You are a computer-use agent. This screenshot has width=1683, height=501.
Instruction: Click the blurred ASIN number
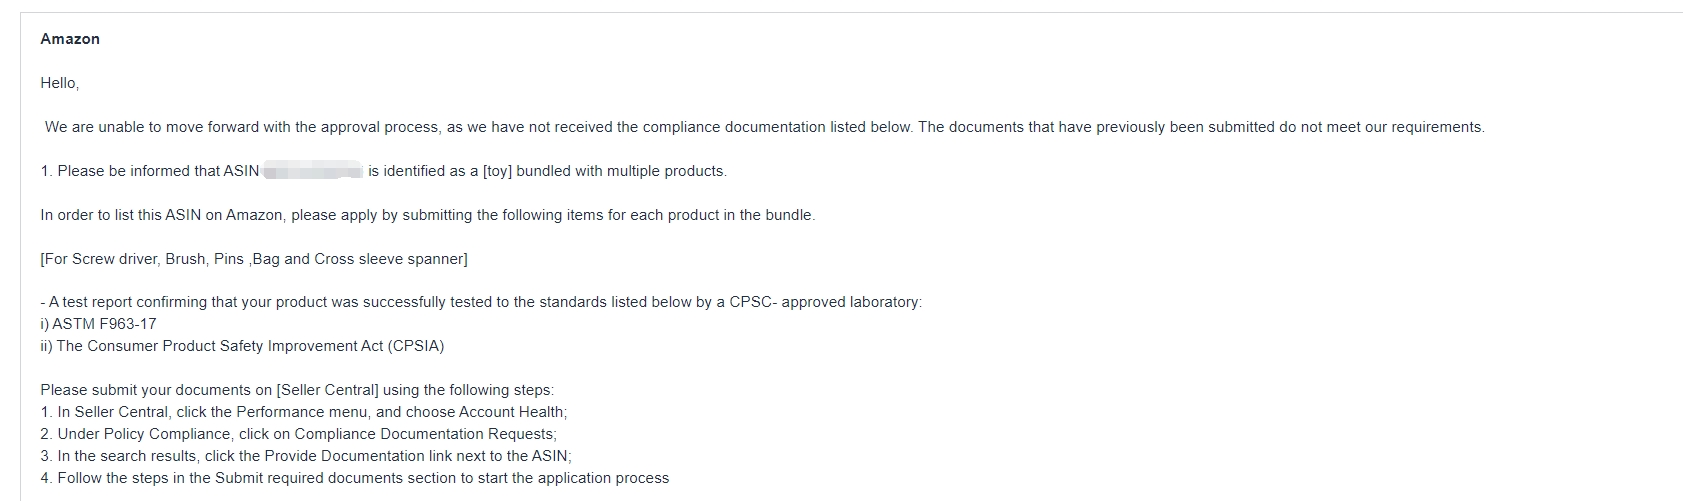313,171
